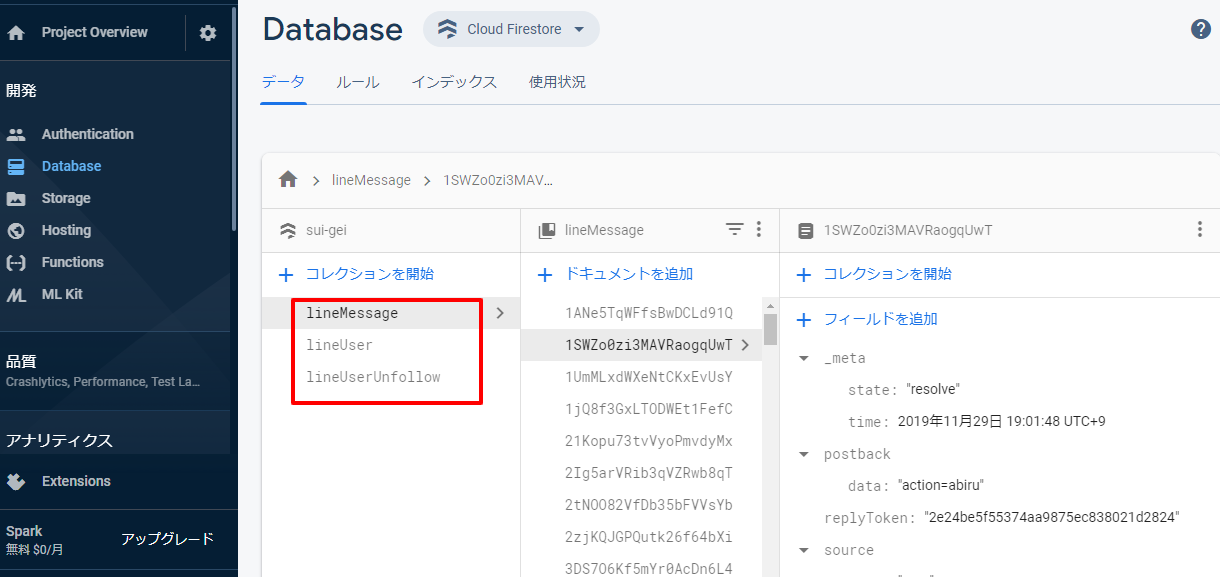Select the lineUser collection
Viewport: 1220px width, 577px height.
click(339, 345)
